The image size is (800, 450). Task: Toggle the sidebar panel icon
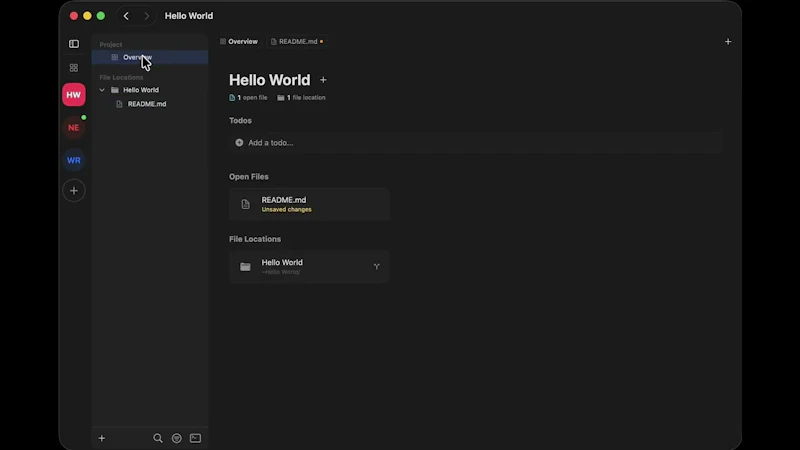pyautogui.click(x=74, y=44)
